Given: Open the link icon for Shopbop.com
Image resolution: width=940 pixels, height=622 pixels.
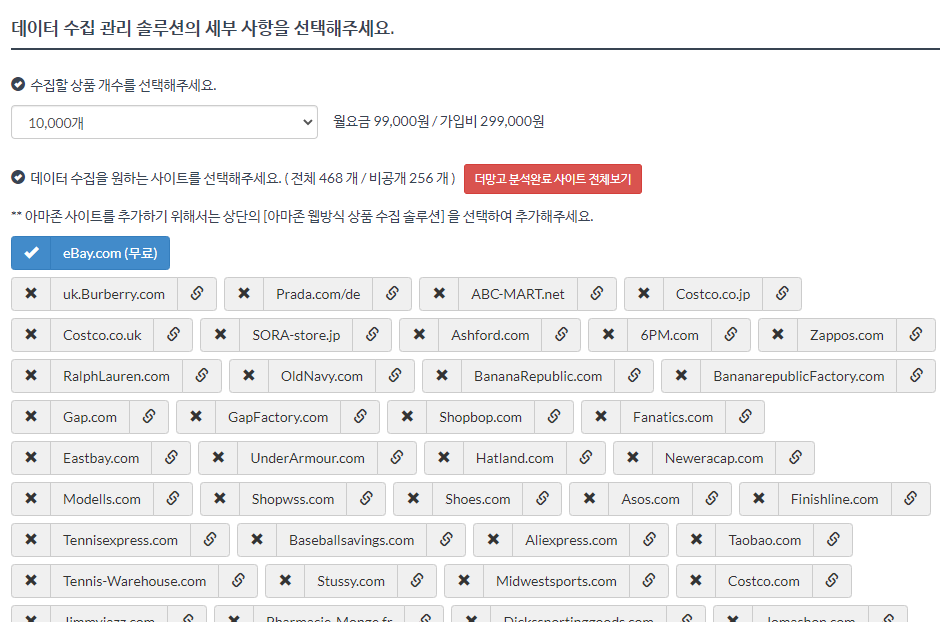Looking at the screenshot, I should tap(554, 417).
